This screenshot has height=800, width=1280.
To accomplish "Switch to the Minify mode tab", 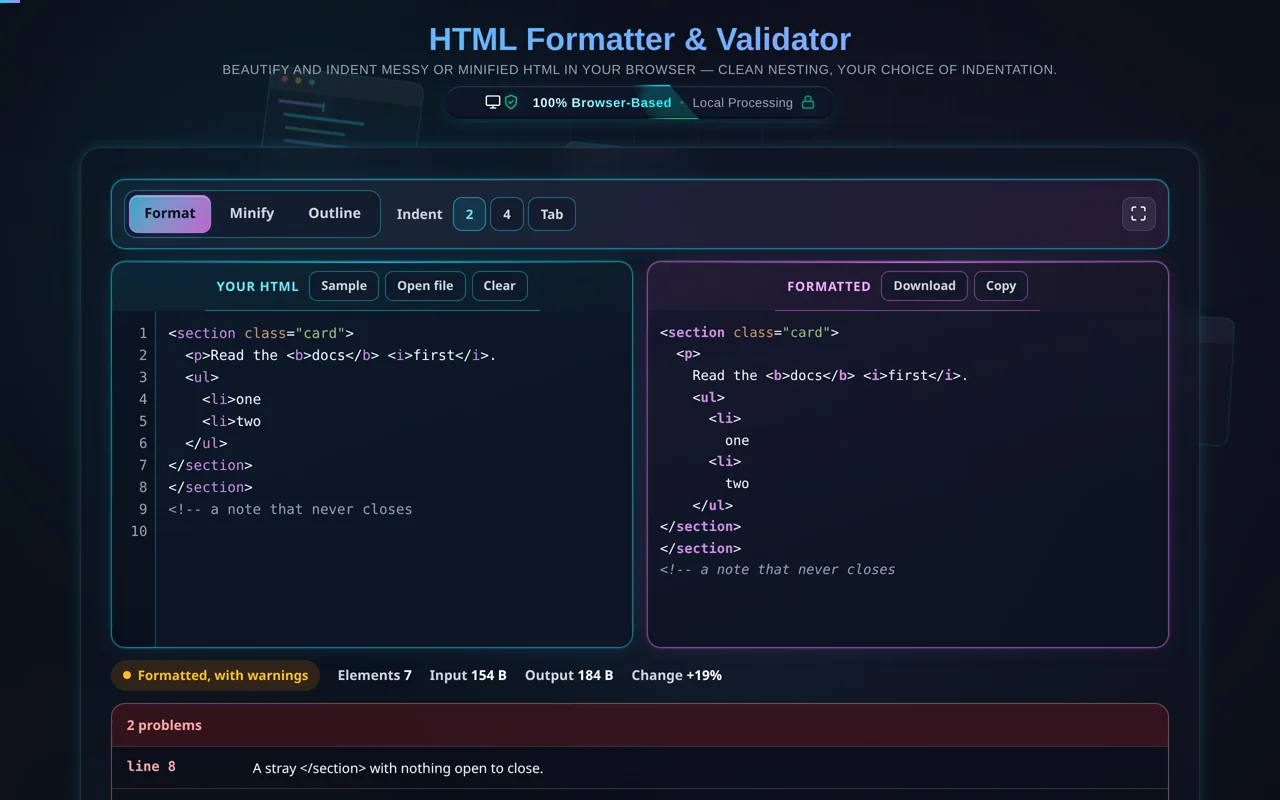I will point(252,213).
